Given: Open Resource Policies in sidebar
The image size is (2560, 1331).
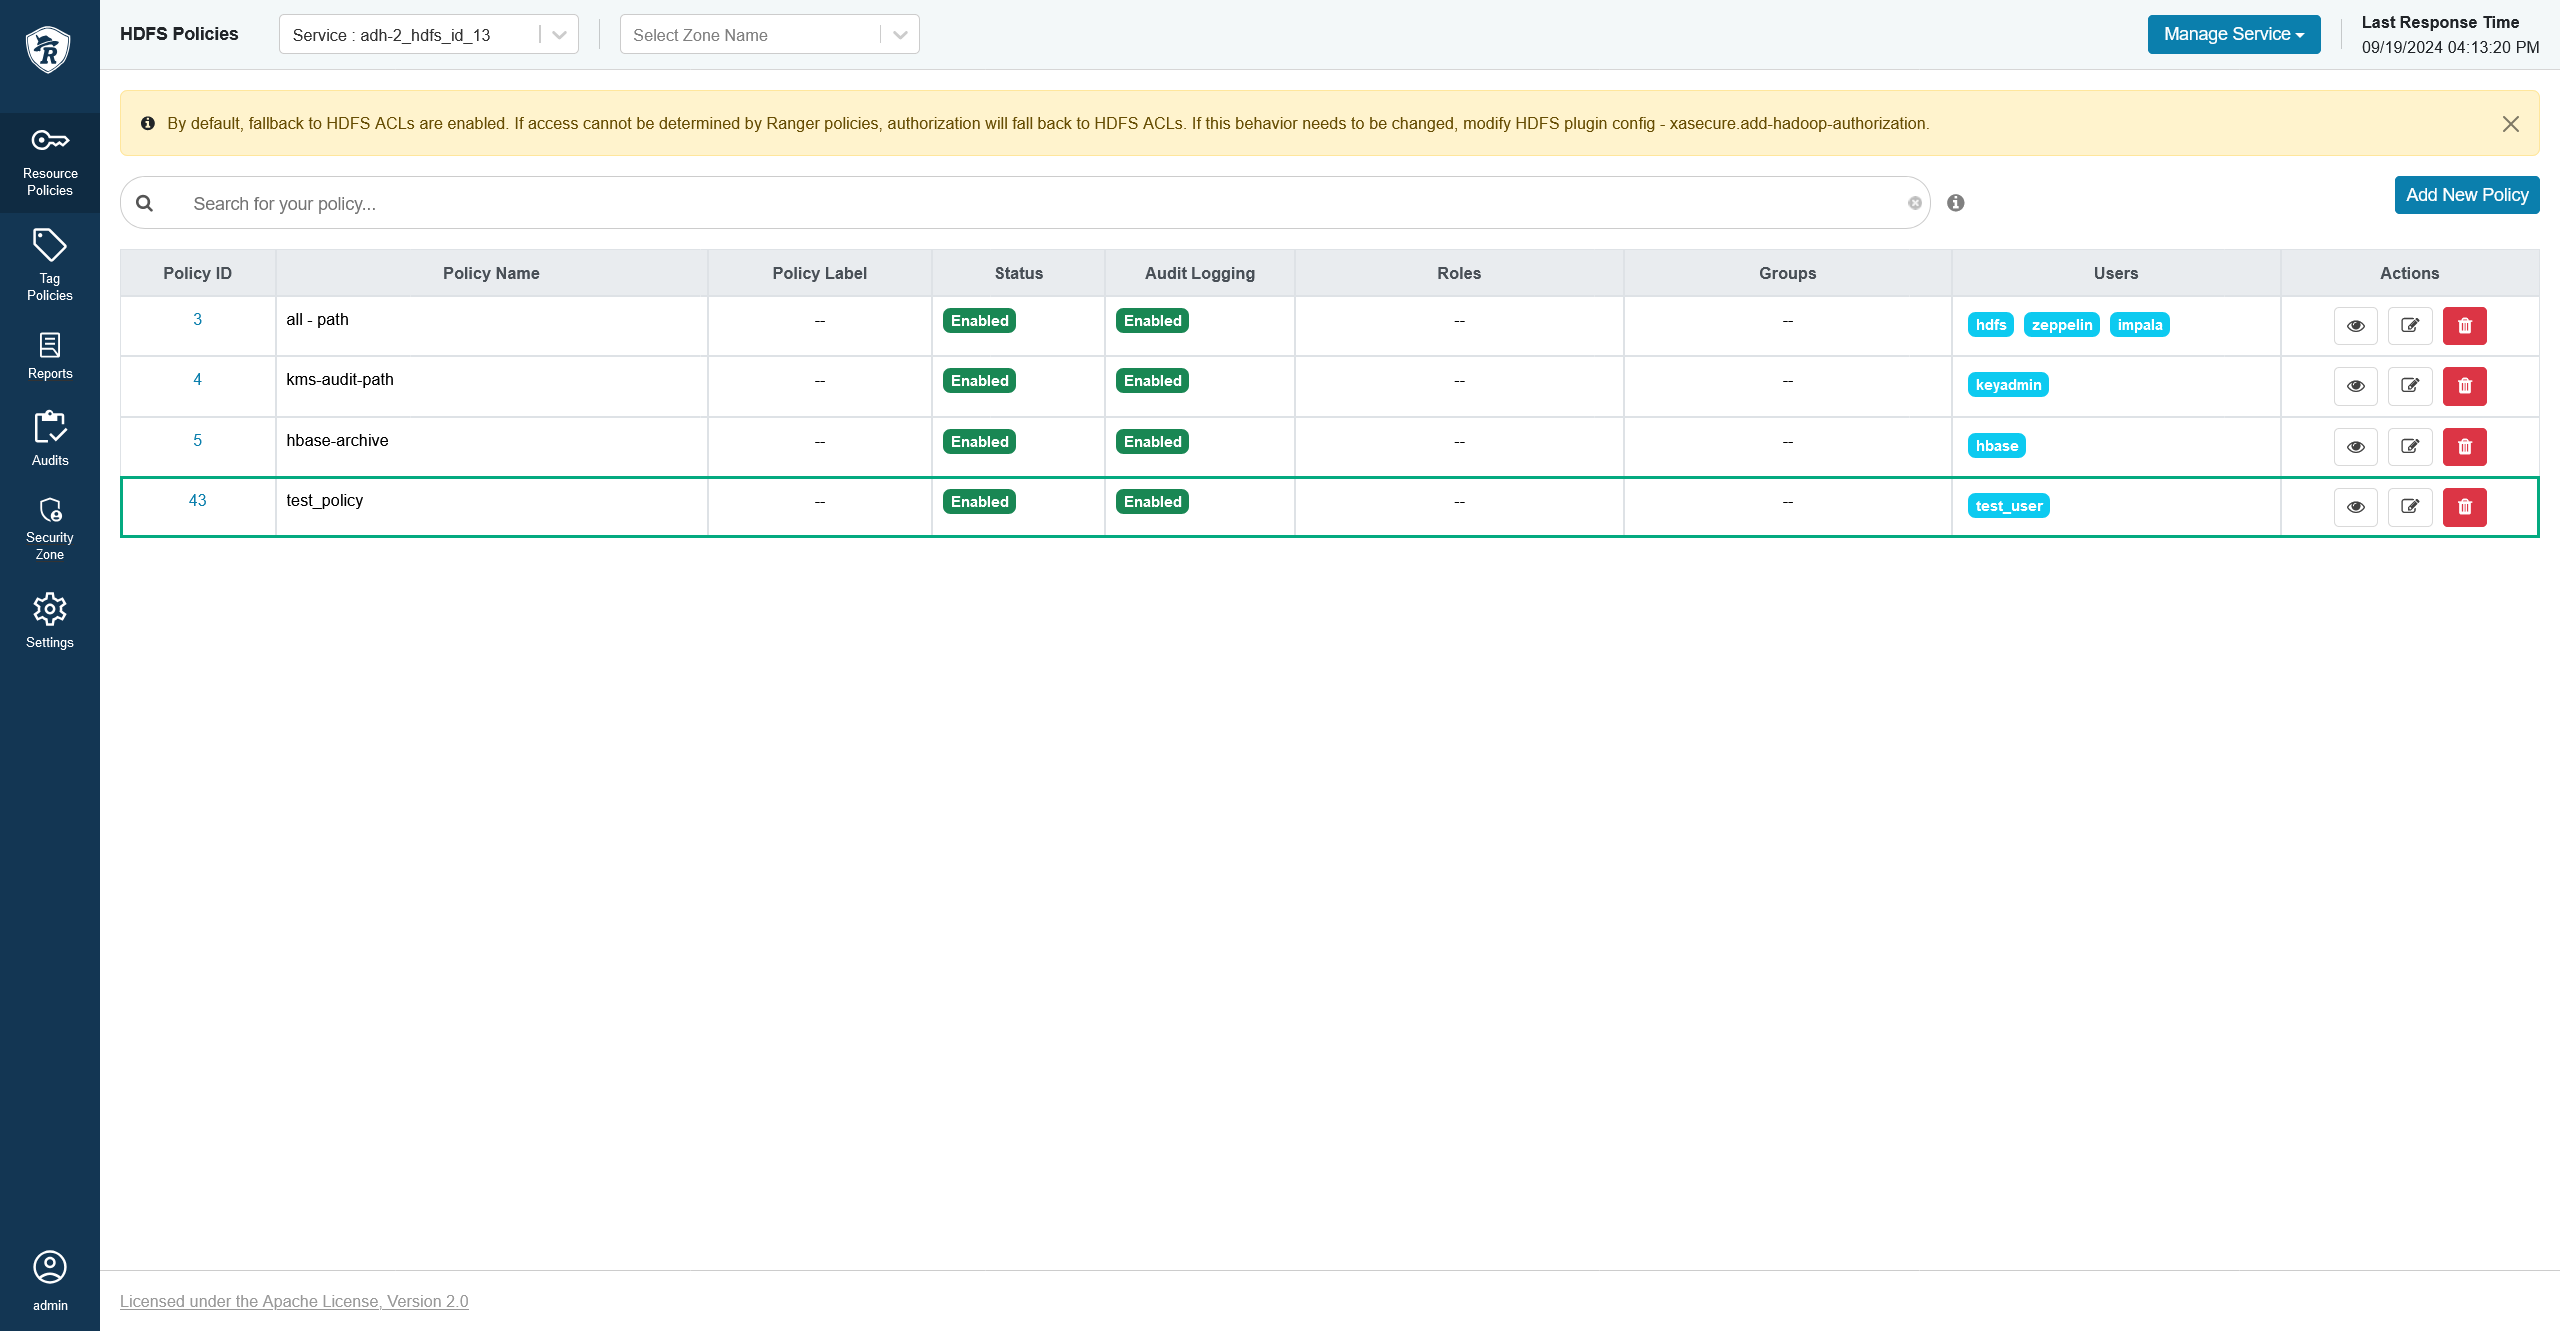Looking at the screenshot, I should [50, 163].
